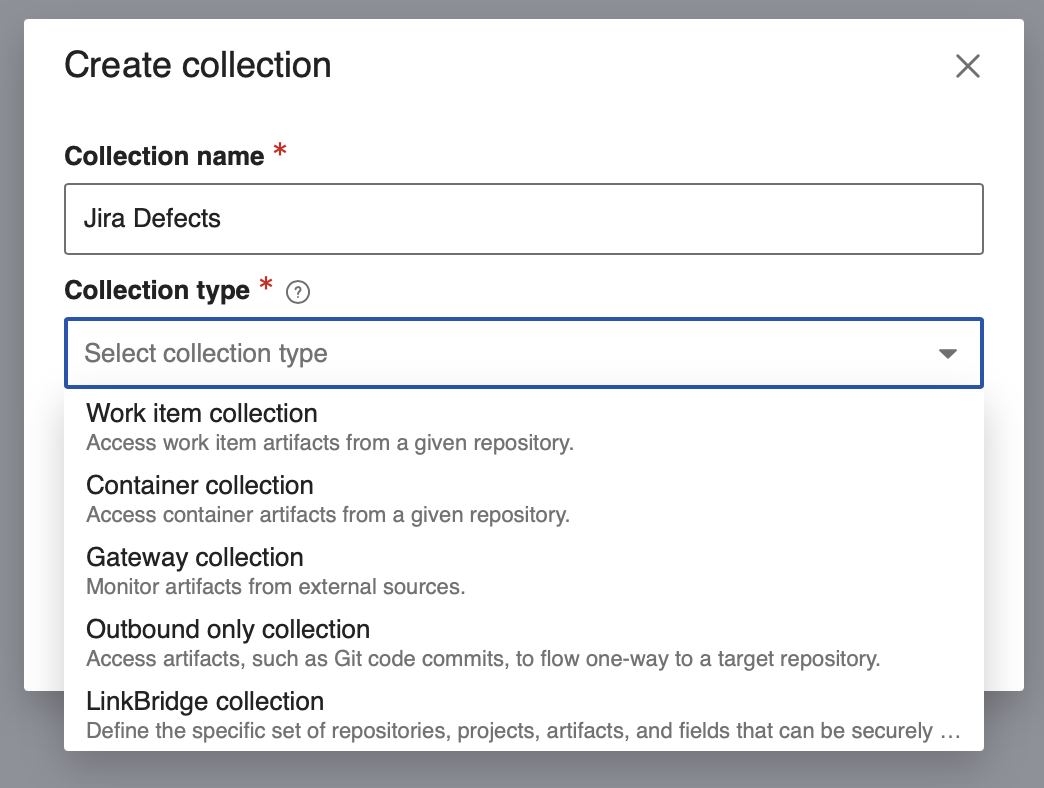Open the Collection type help tooltip

click(x=297, y=291)
